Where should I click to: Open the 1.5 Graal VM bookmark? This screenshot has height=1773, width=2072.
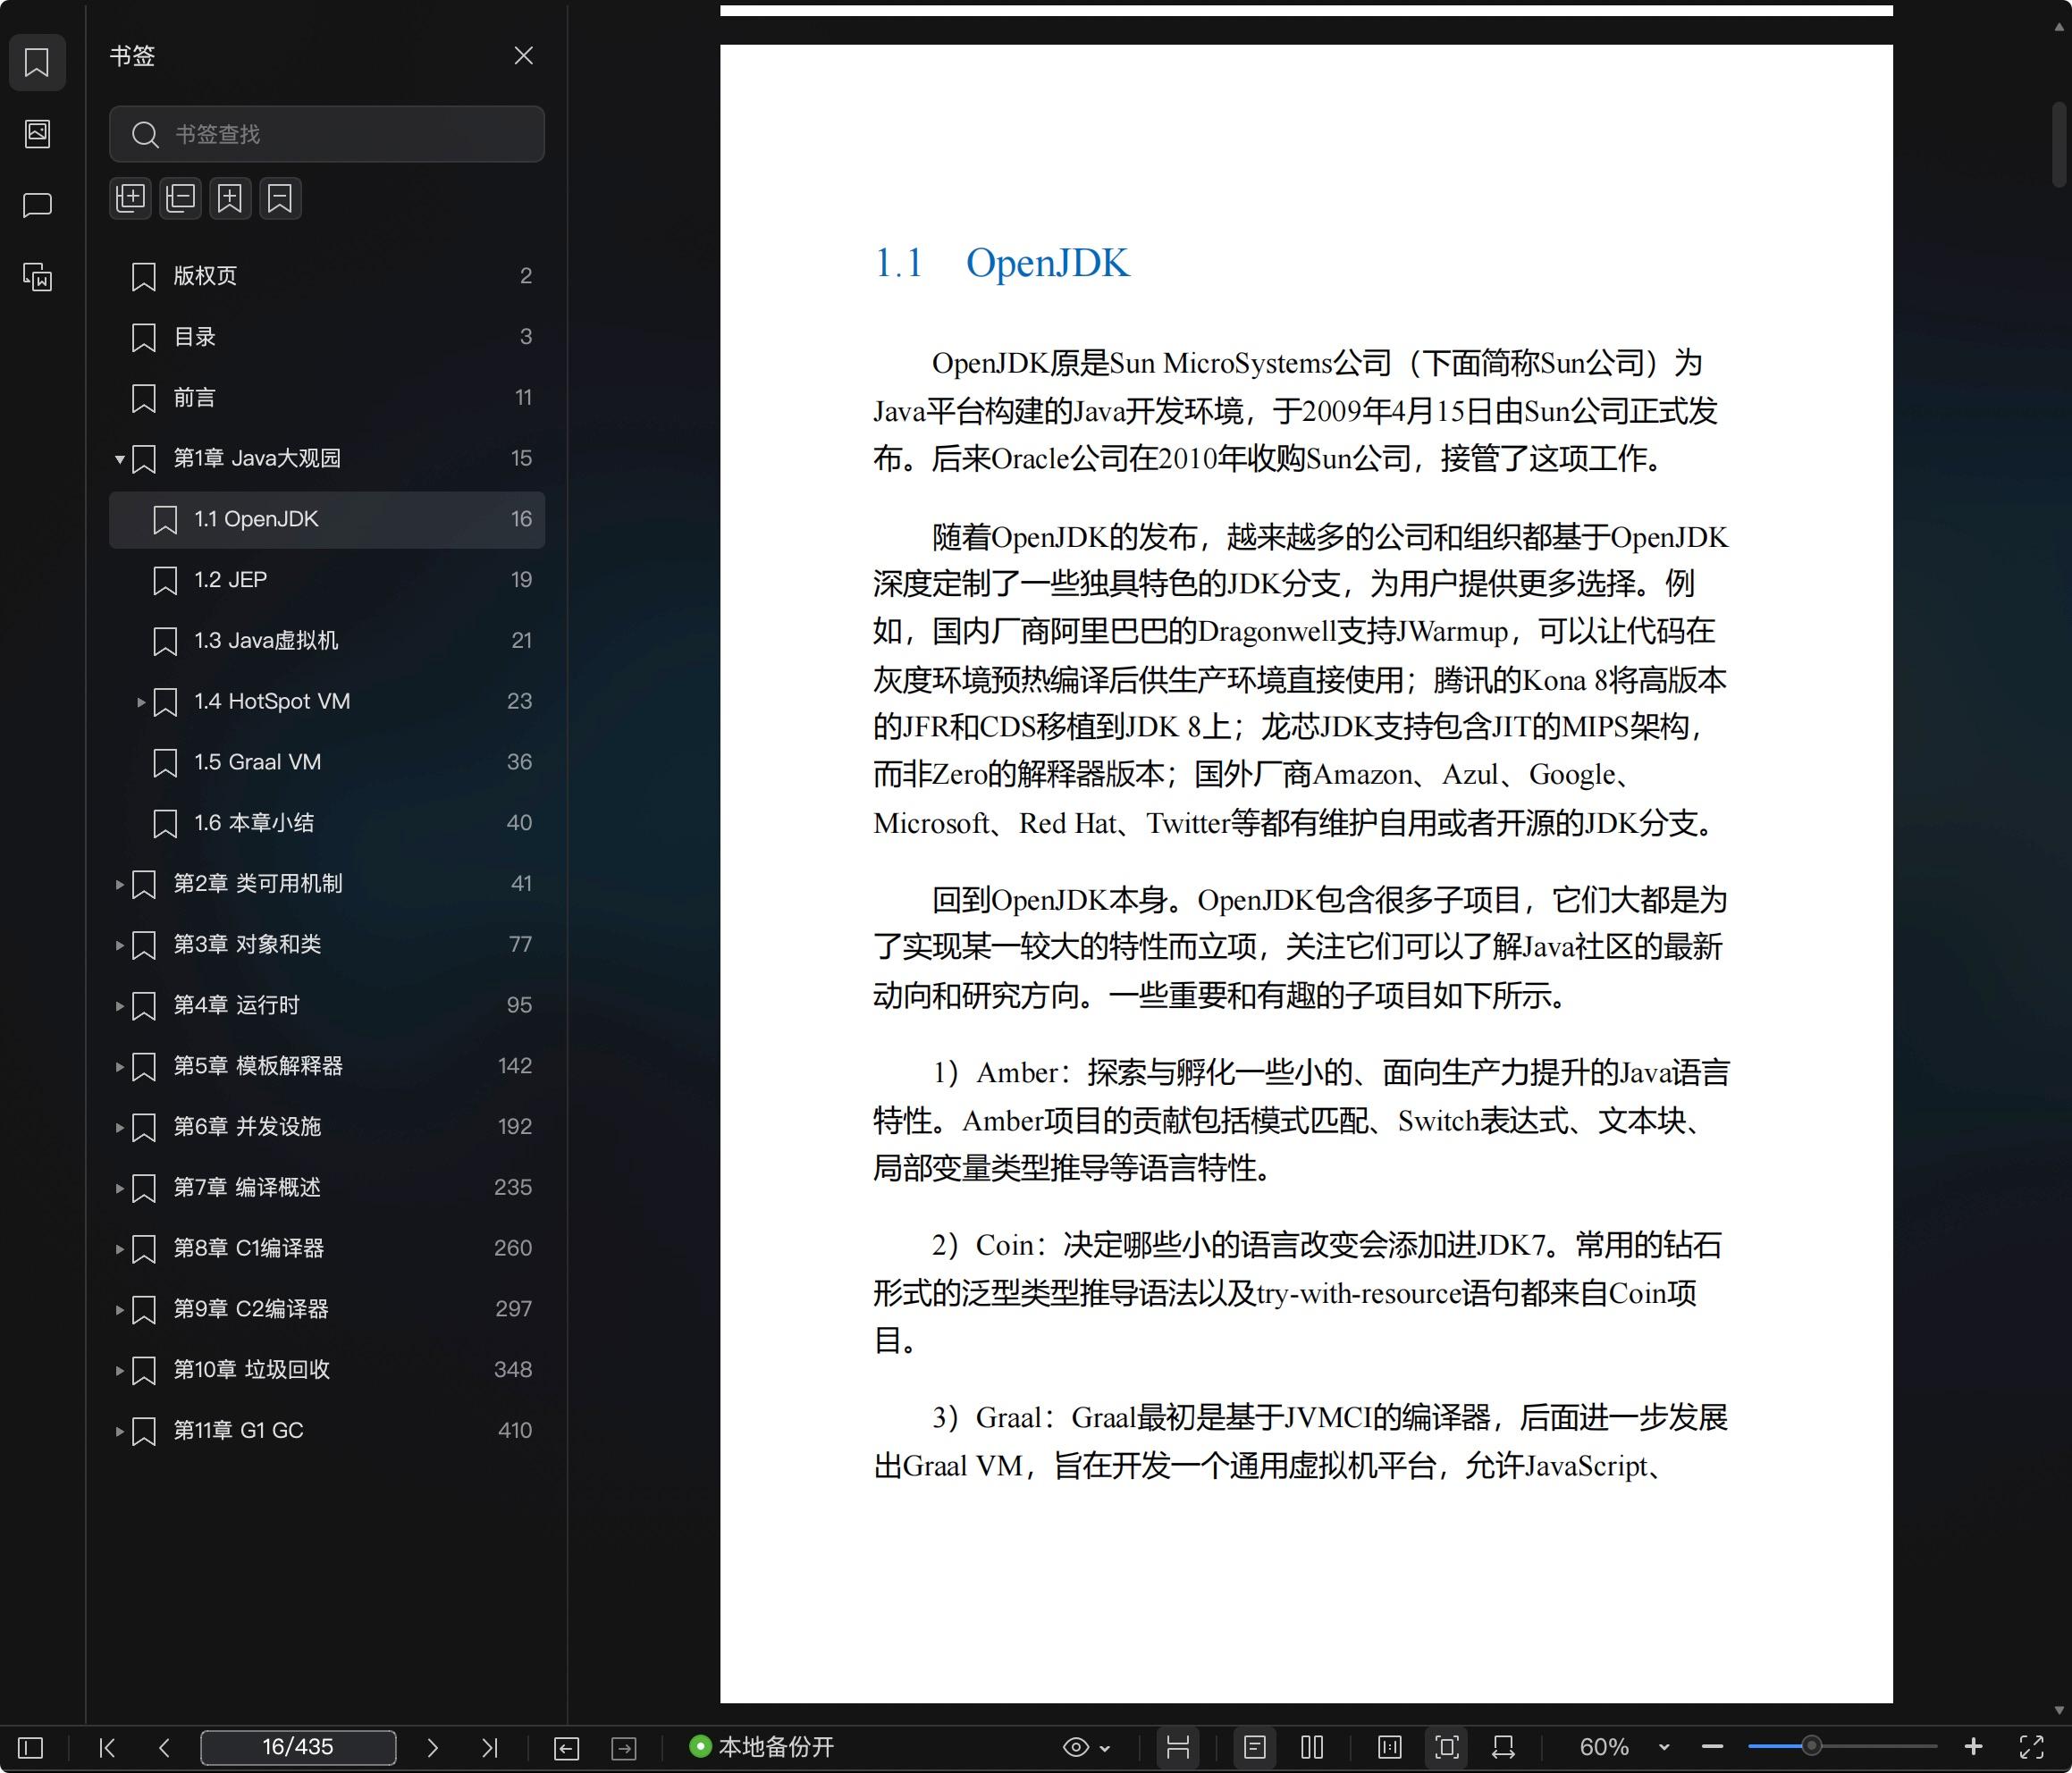(327, 762)
